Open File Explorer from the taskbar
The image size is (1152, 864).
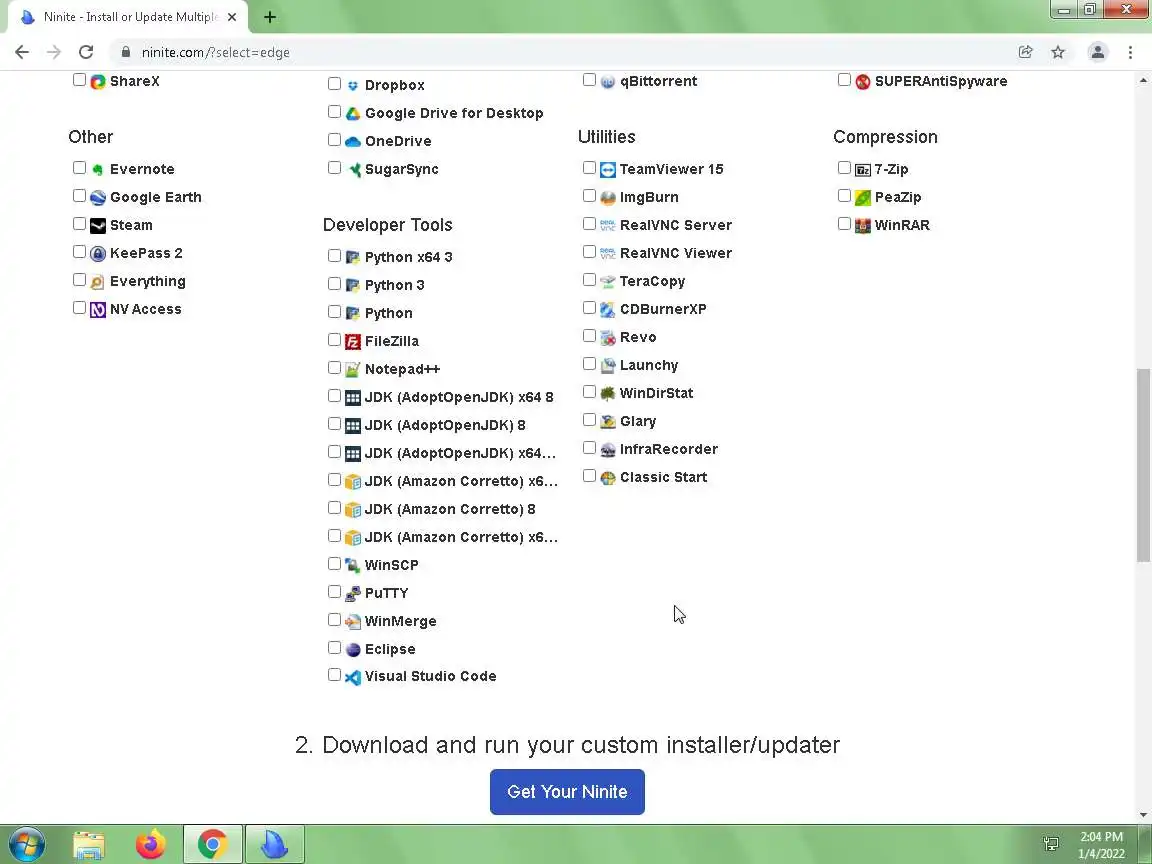(89, 845)
